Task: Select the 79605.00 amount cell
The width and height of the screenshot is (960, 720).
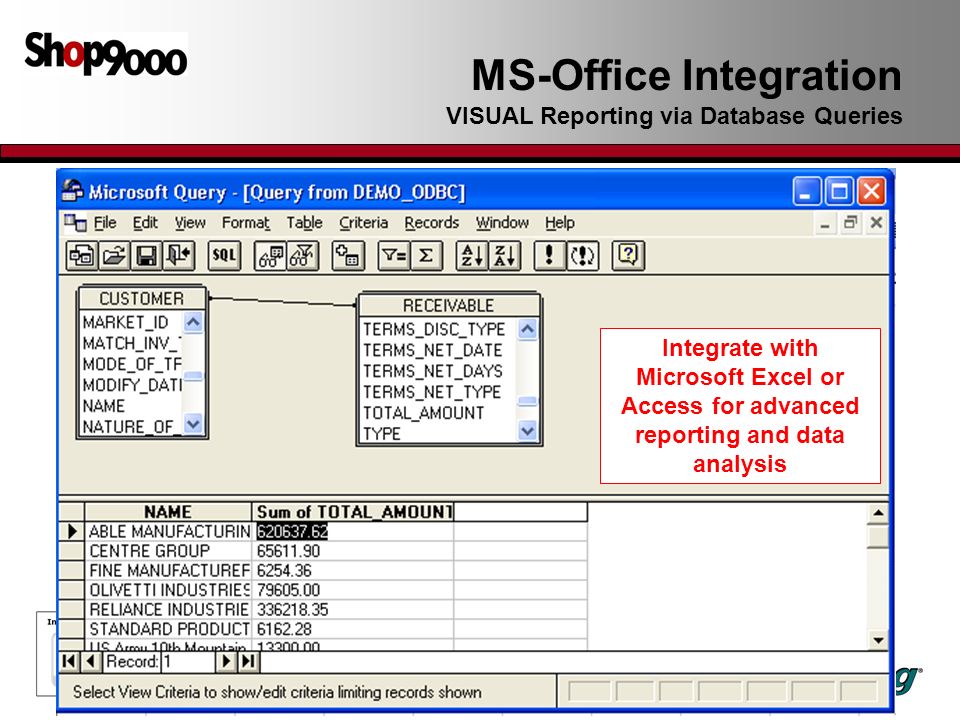Action: tap(353, 590)
